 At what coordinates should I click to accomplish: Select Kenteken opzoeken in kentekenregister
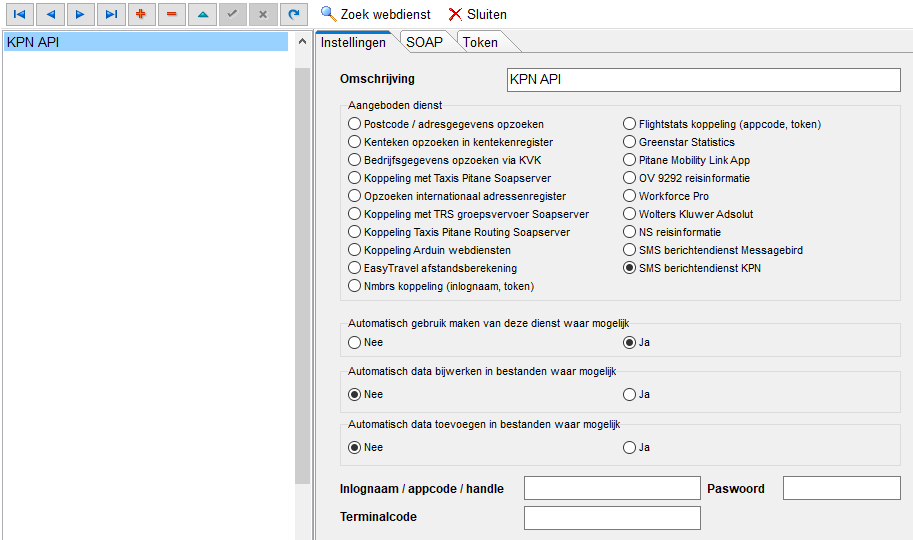click(451, 142)
